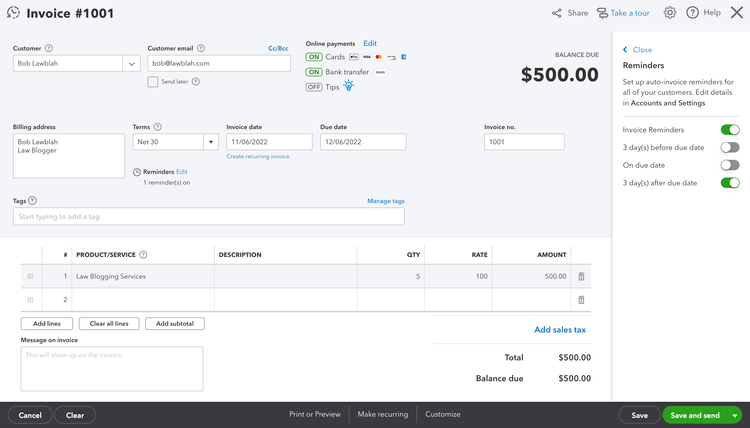The width and height of the screenshot is (750, 428).
Task: Click the Save button
Action: (x=640, y=415)
